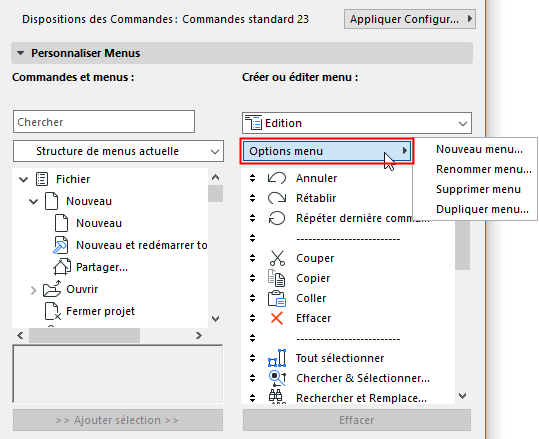Image resolution: width=539 pixels, height=439 pixels.
Task: Select the Partager... tree item
Action: coord(102,267)
